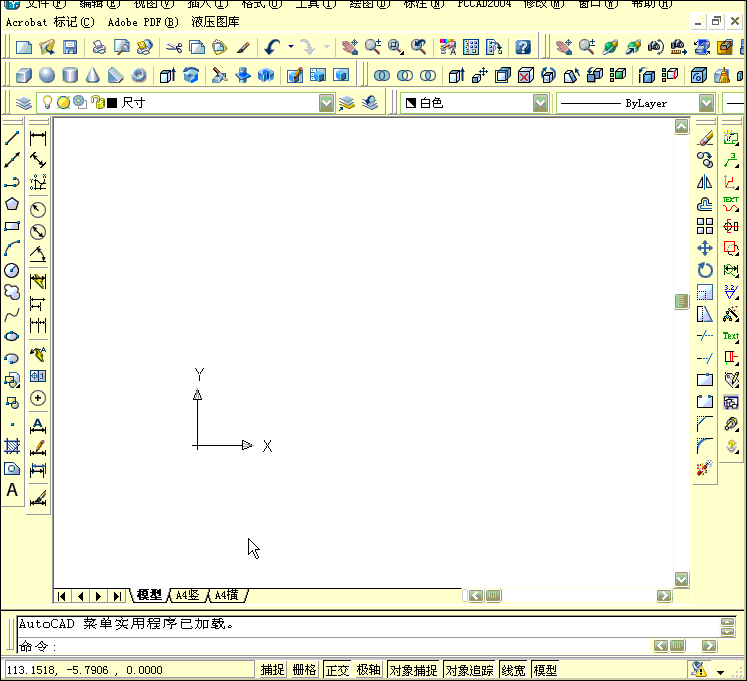Click the Undo arrow icon
Viewport: 747px width, 681px height.
tap(272, 47)
